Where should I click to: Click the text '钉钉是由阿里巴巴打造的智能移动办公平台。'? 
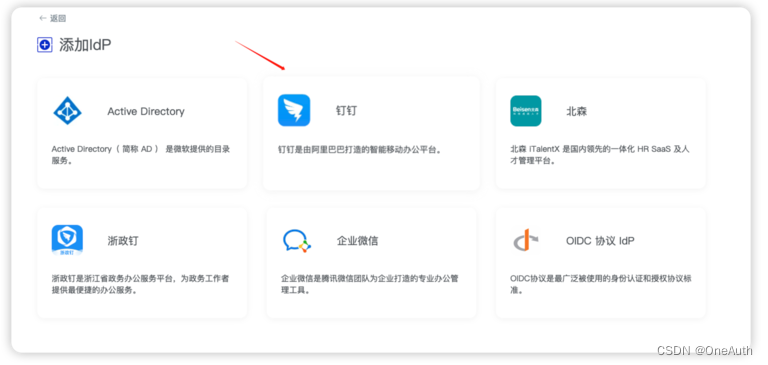pos(360,150)
